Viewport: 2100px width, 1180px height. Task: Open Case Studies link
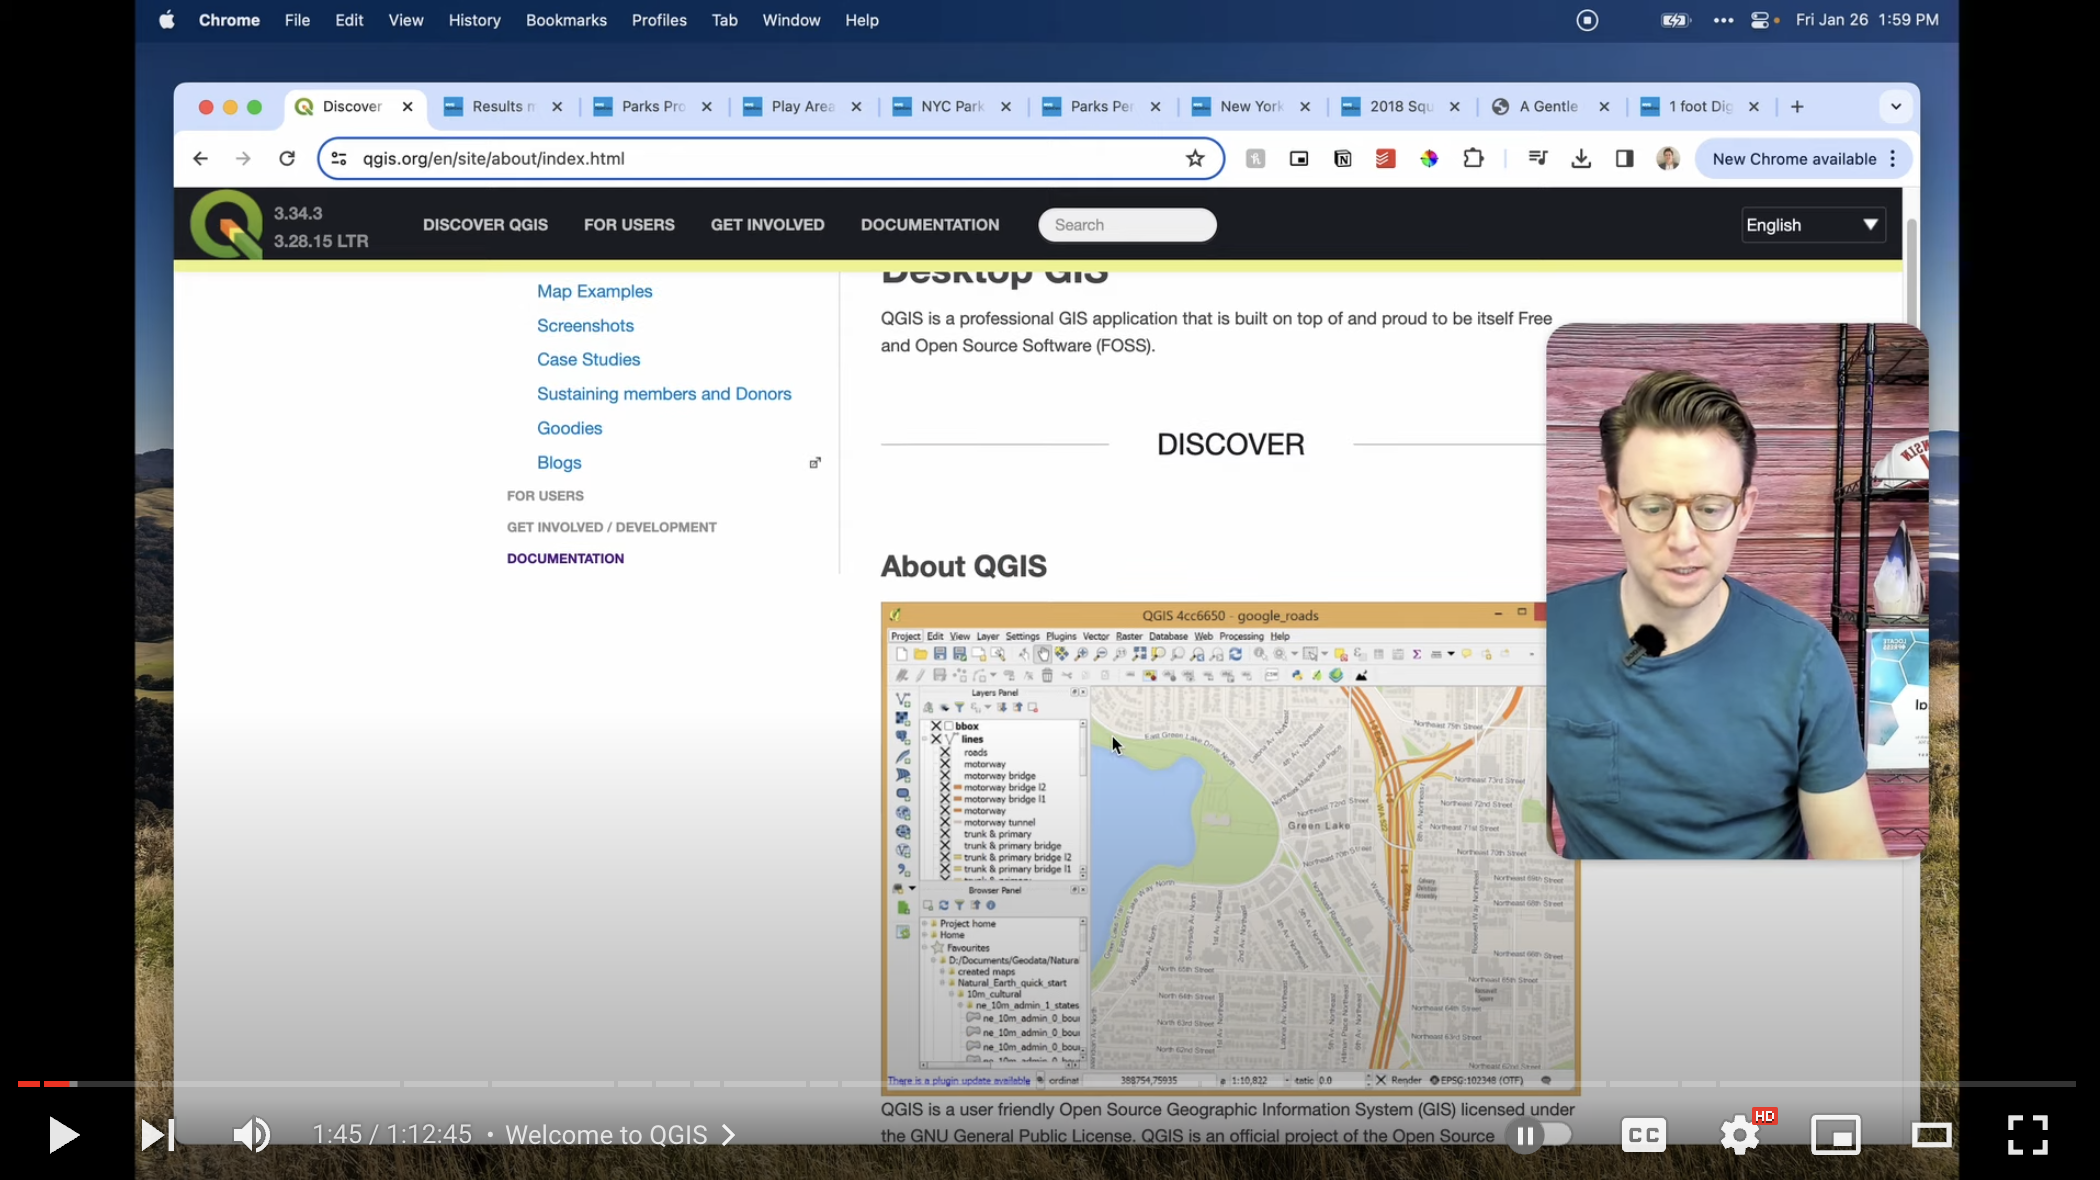[x=588, y=359]
